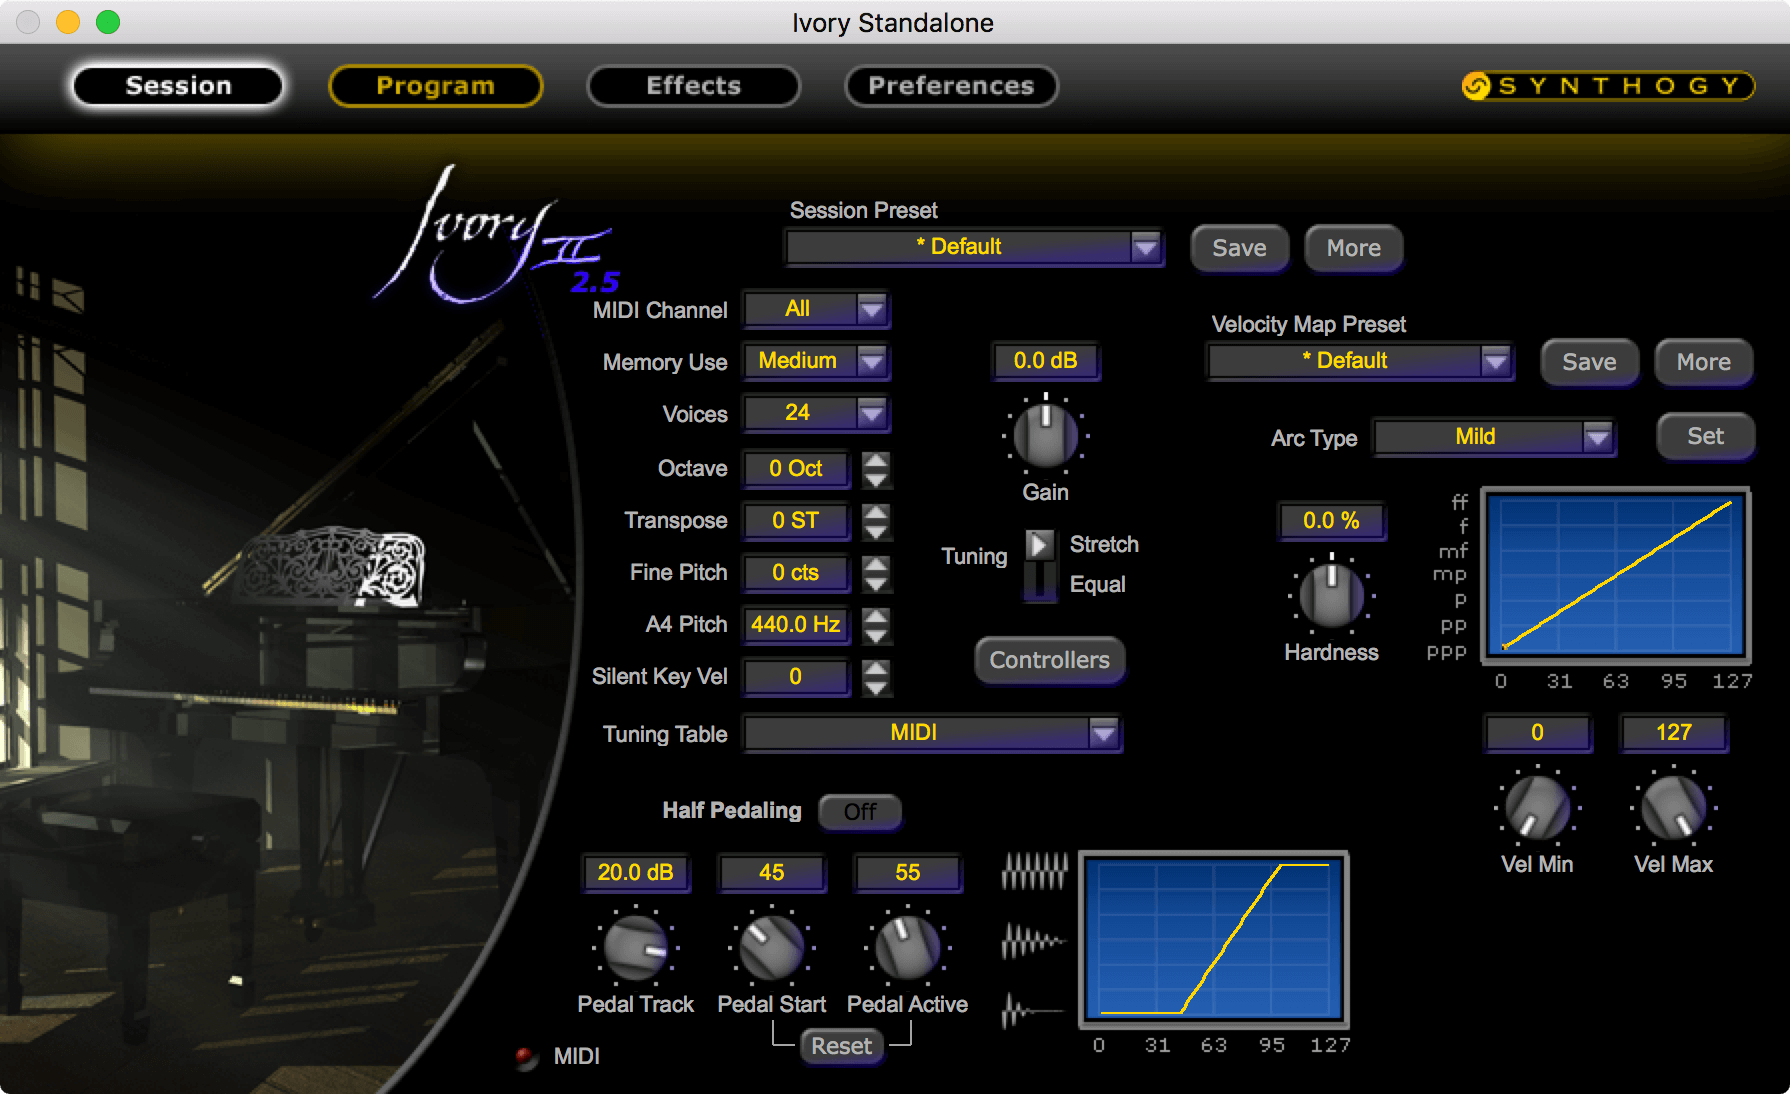
Task: Select Stretch tuning switch position
Action: tap(1040, 545)
